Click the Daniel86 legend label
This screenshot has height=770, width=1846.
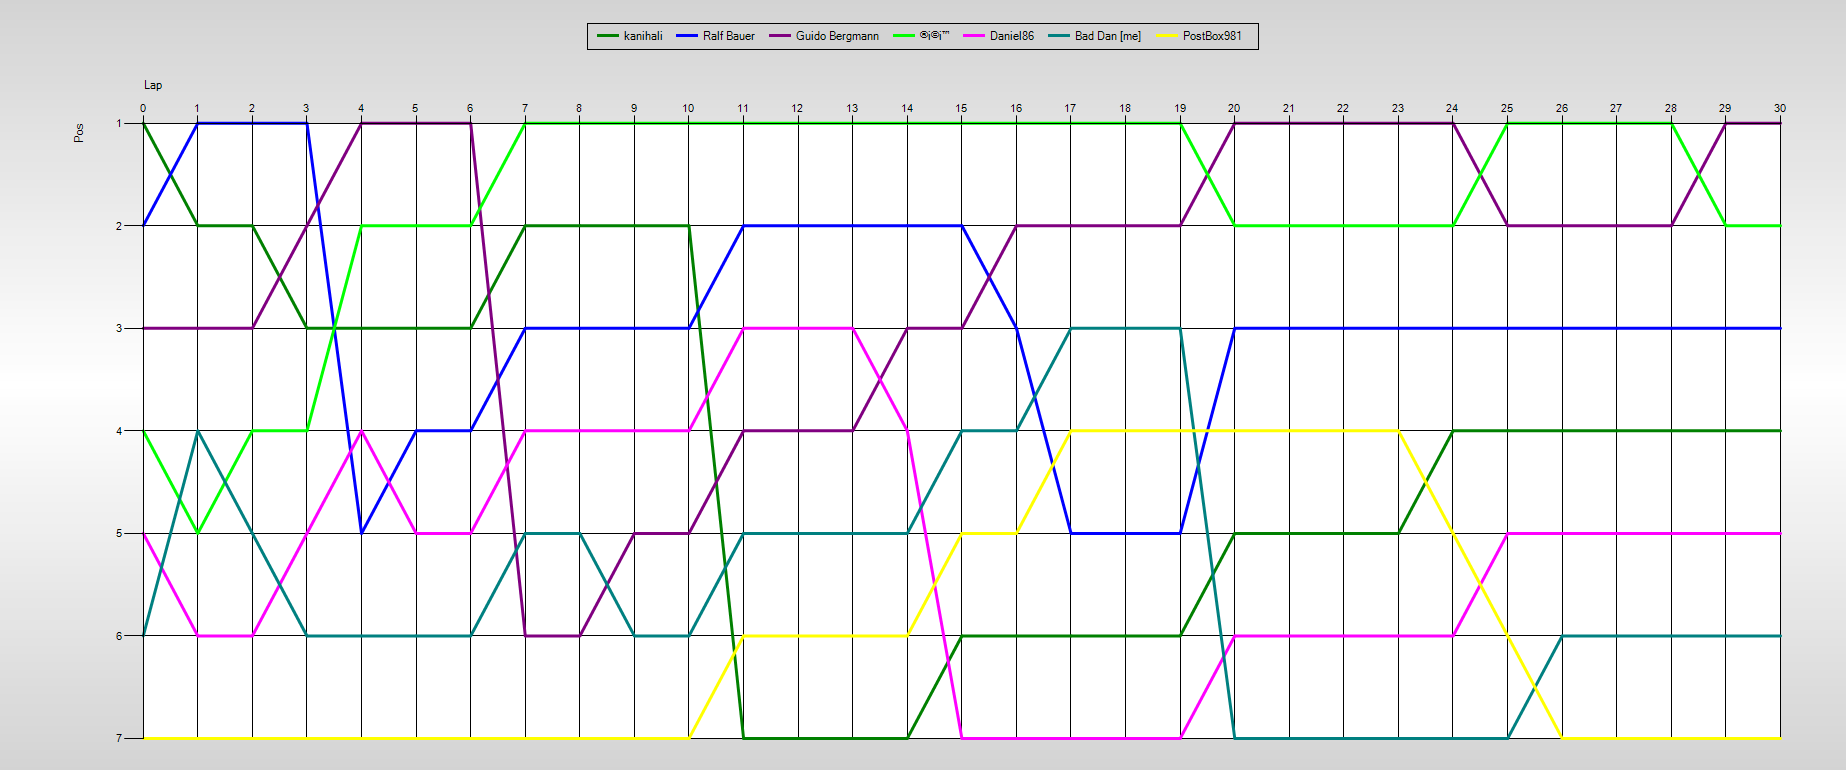[x=1011, y=36]
